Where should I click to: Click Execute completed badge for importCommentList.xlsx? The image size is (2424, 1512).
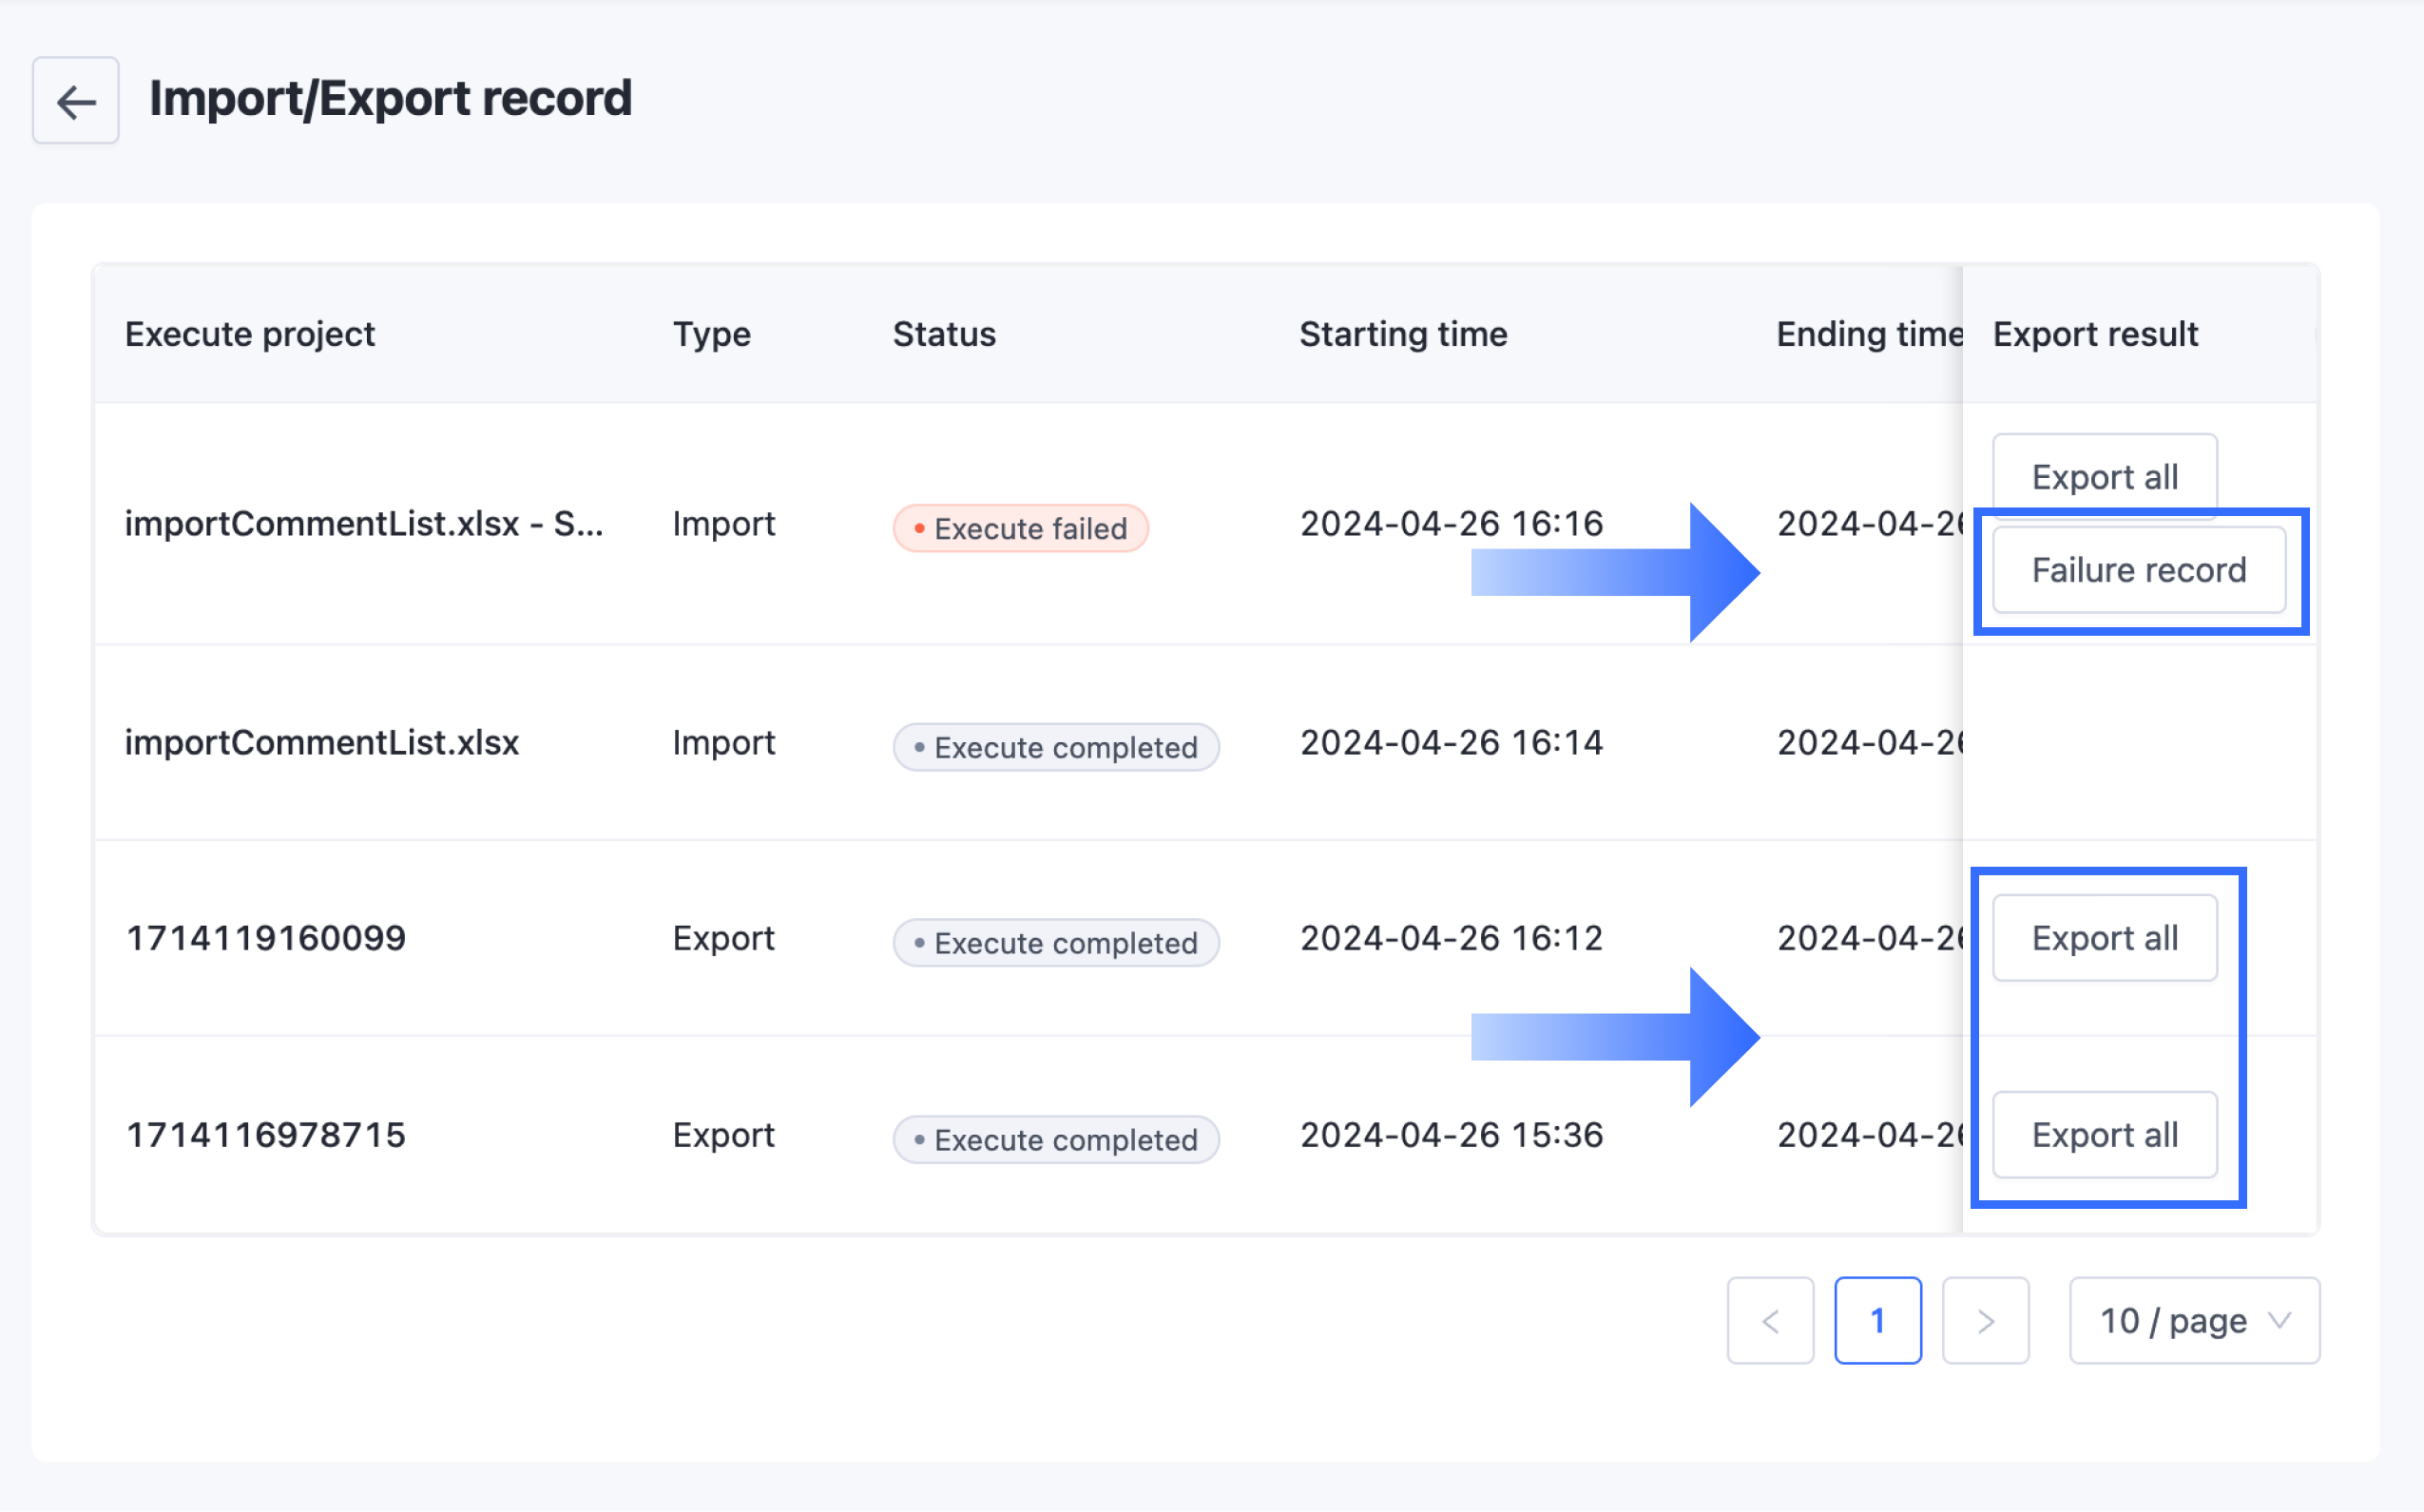tap(1055, 747)
